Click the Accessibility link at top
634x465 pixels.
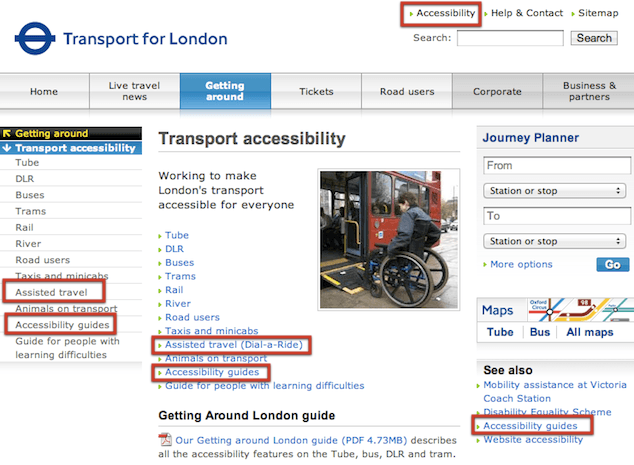pos(445,13)
